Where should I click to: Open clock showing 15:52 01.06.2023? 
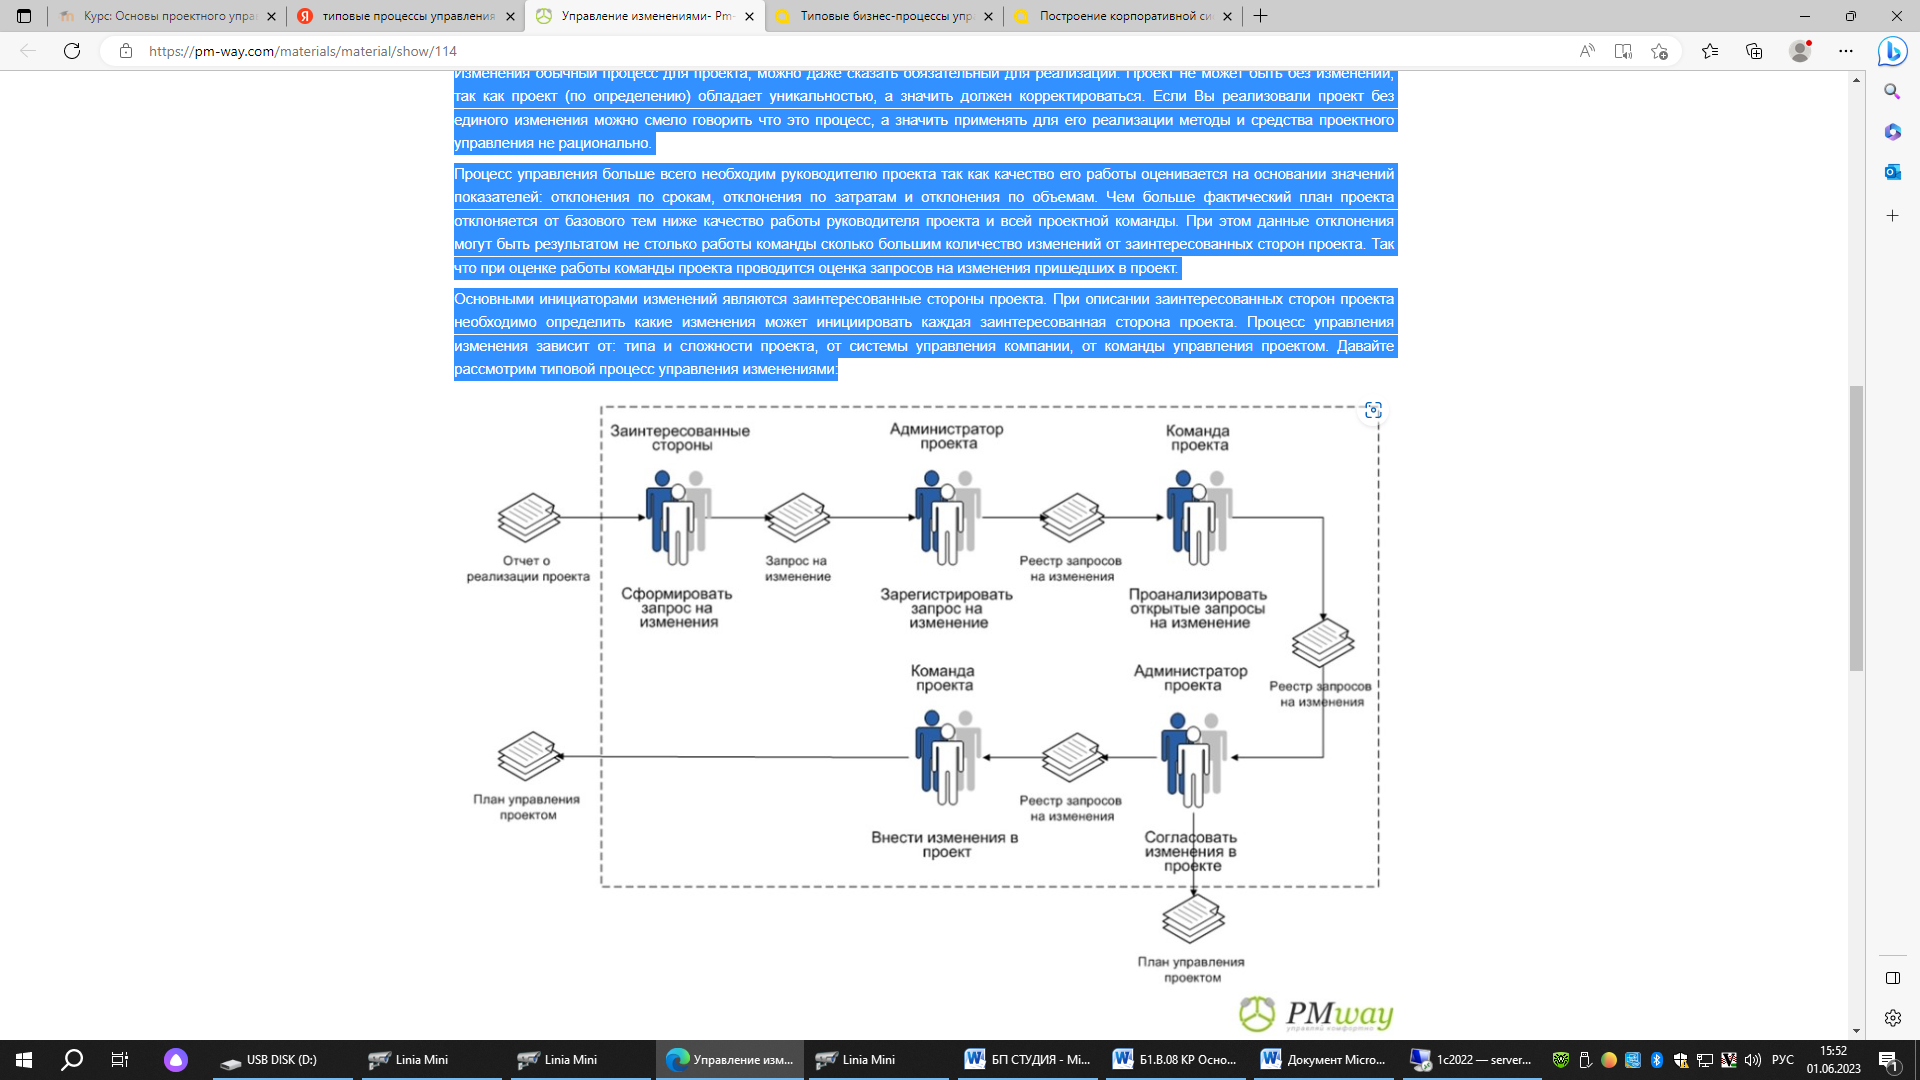(x=1834, y=1060)
